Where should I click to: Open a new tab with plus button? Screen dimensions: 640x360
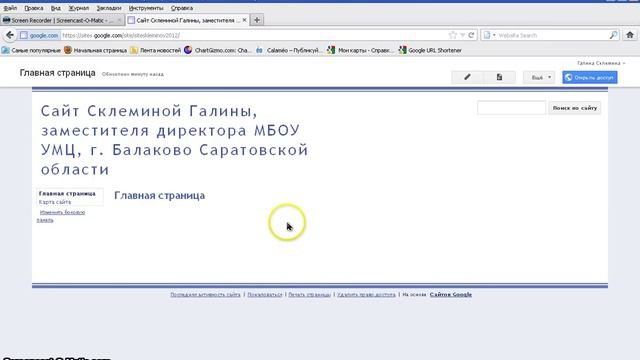click(x=257, y=20)
